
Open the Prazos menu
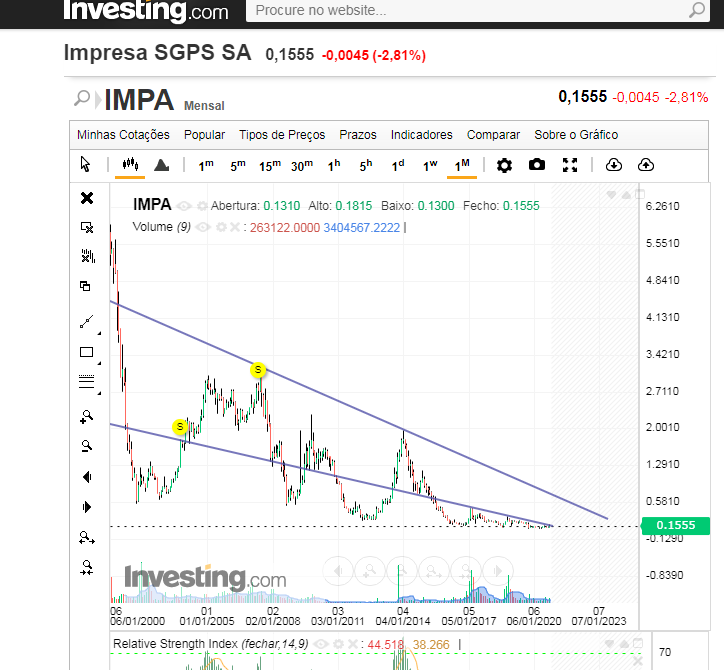click(358, 135)
